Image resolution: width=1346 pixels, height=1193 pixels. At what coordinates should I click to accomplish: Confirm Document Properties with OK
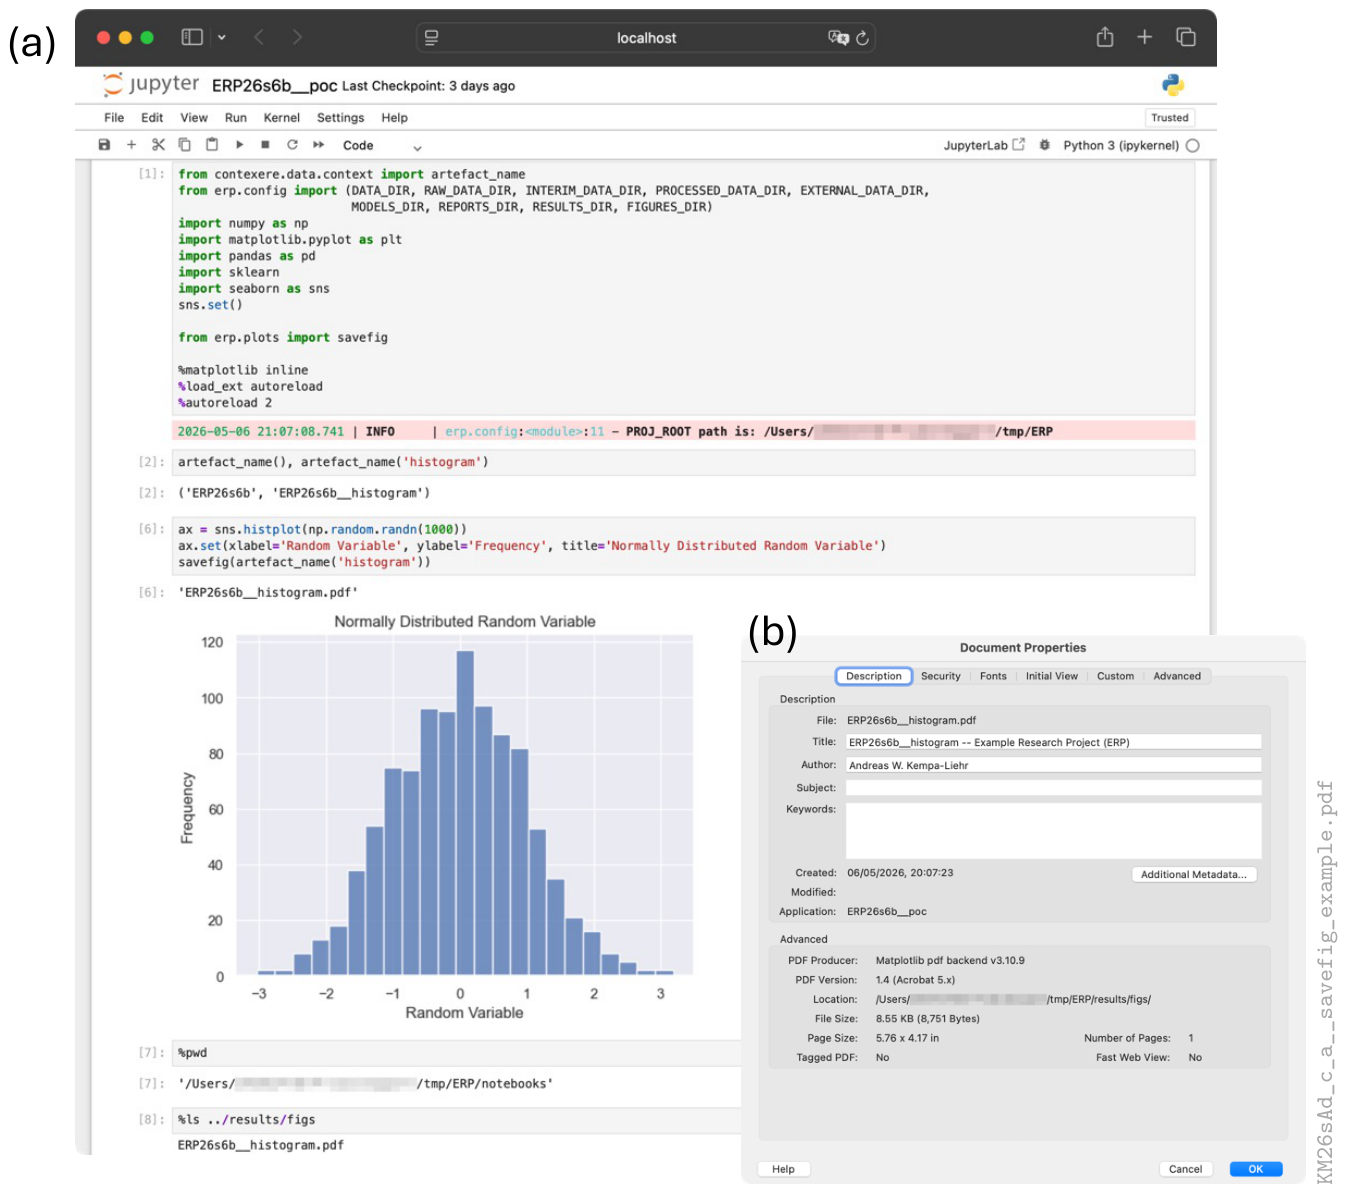pos(1256,1169)
